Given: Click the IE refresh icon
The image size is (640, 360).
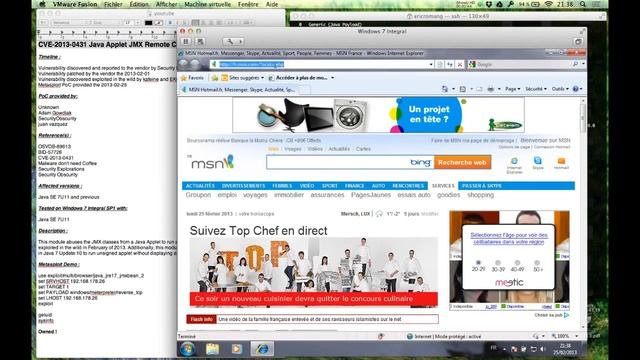Looking at the screenshot, I should tap(450, 64).
